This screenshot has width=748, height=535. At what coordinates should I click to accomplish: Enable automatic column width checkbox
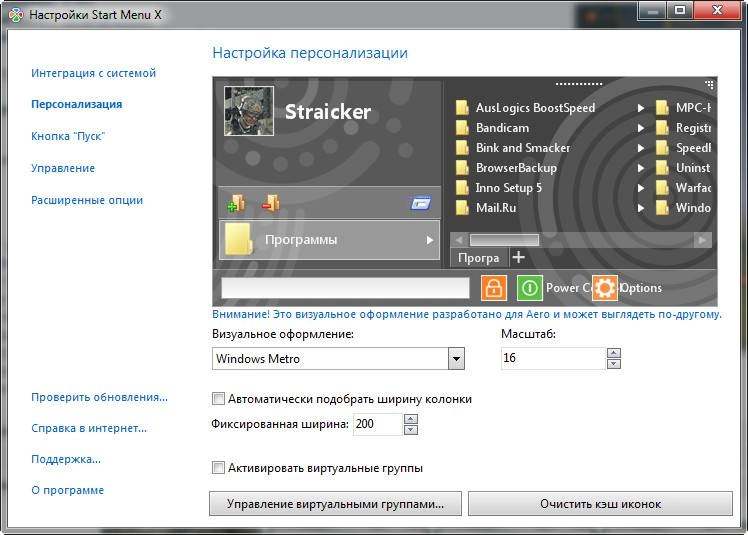(x=218, y=399)
